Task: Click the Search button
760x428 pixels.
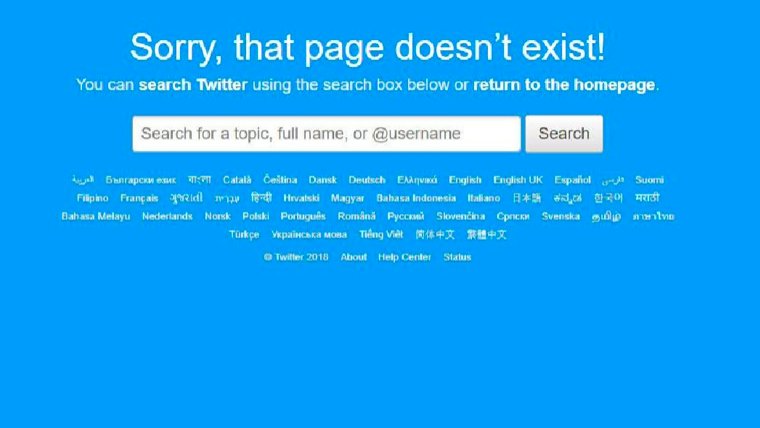Action: pyautogui.click(x=564, y=134)
